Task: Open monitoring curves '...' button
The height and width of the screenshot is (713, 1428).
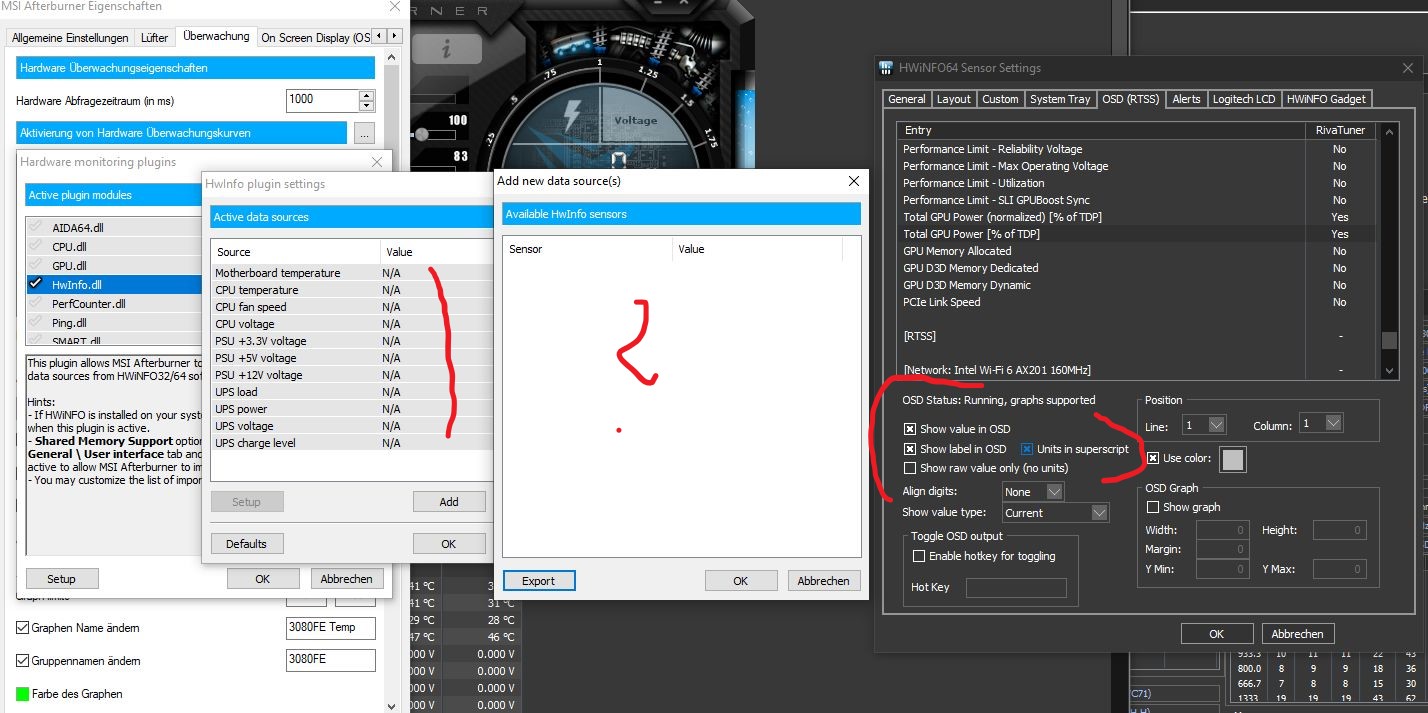Action: click(364, 133)
